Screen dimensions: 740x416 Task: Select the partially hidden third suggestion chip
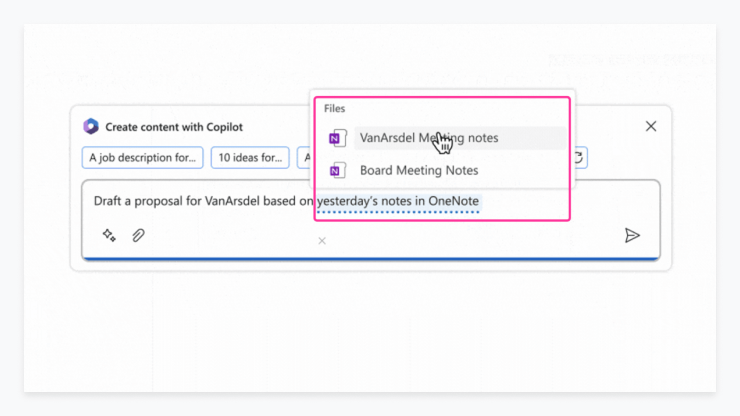[x=306, y=158]
